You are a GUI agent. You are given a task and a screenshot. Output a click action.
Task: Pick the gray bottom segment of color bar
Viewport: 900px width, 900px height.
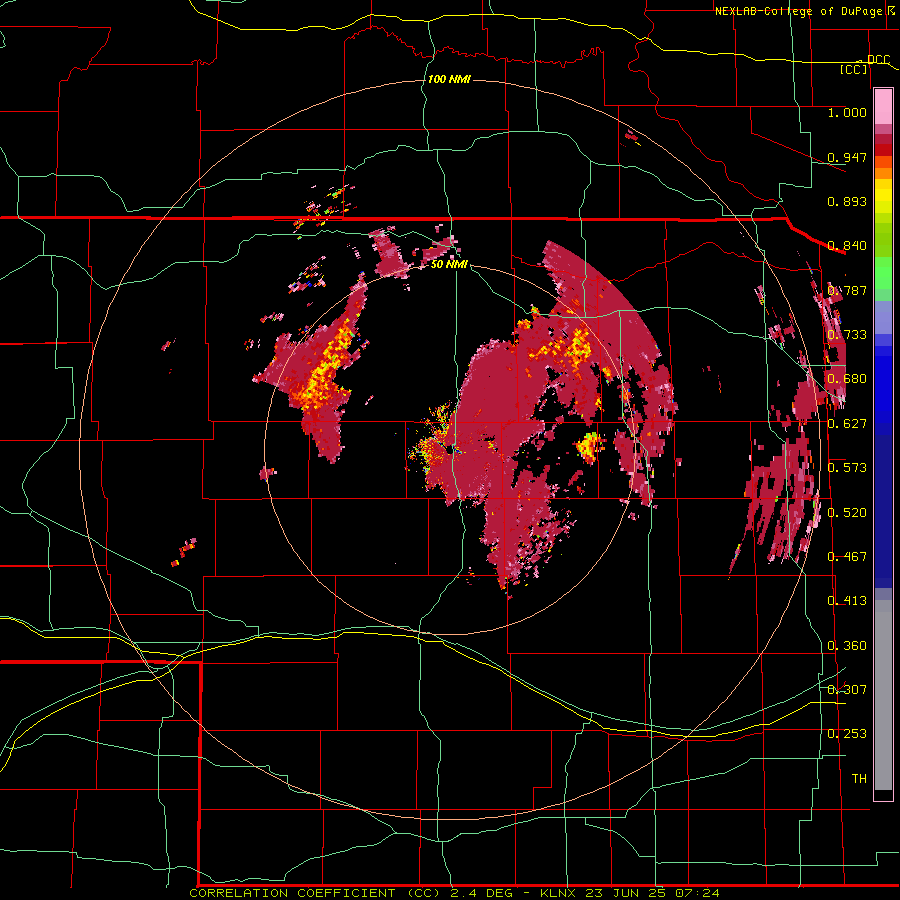(x=883, y=695)
